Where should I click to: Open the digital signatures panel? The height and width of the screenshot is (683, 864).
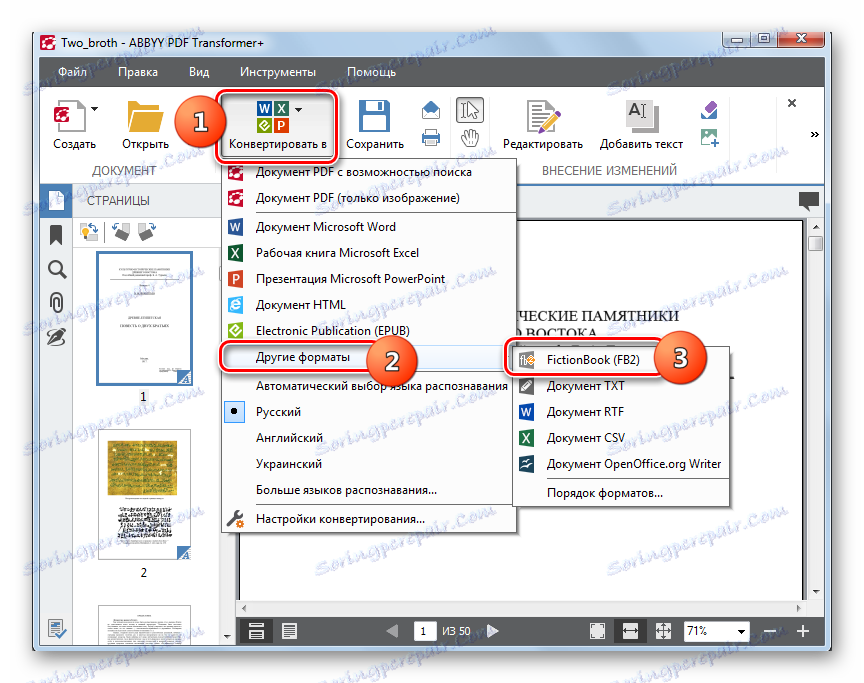click(x=56, y=337)
